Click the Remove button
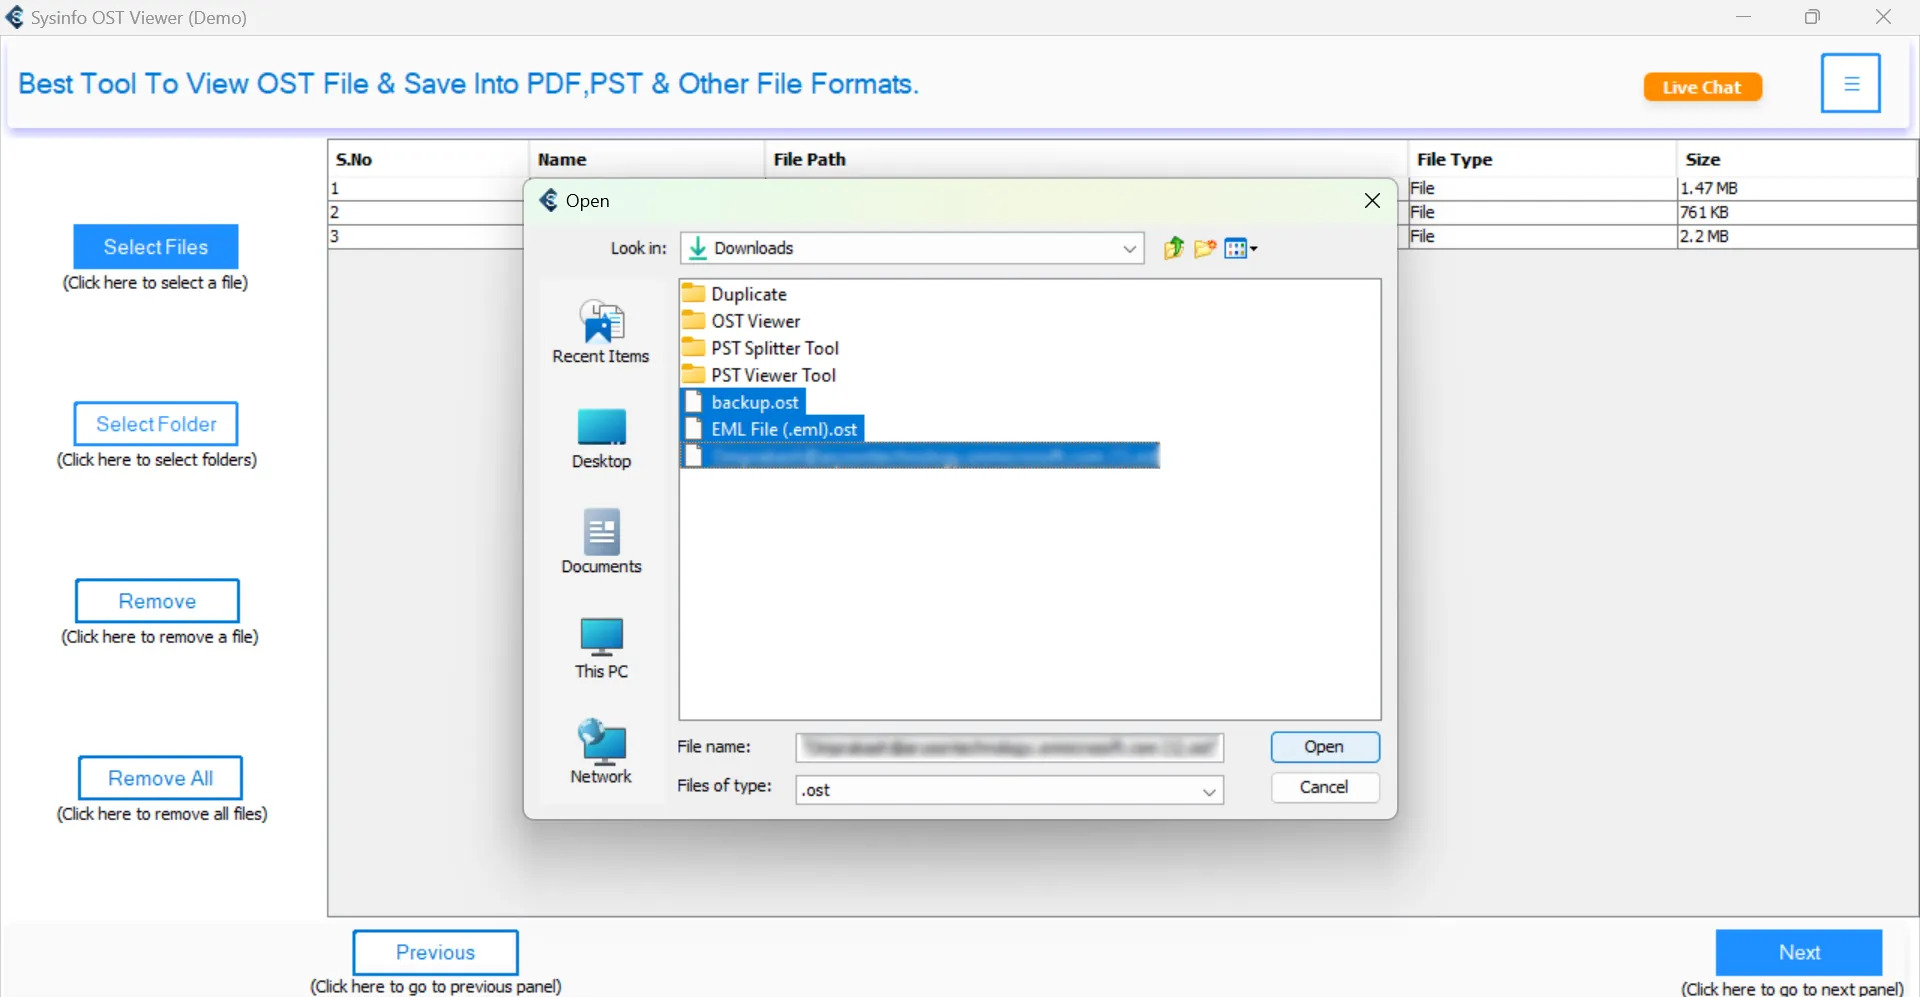Image resolution: width=1920 pixels, height=997 pixels. [157, 601]
